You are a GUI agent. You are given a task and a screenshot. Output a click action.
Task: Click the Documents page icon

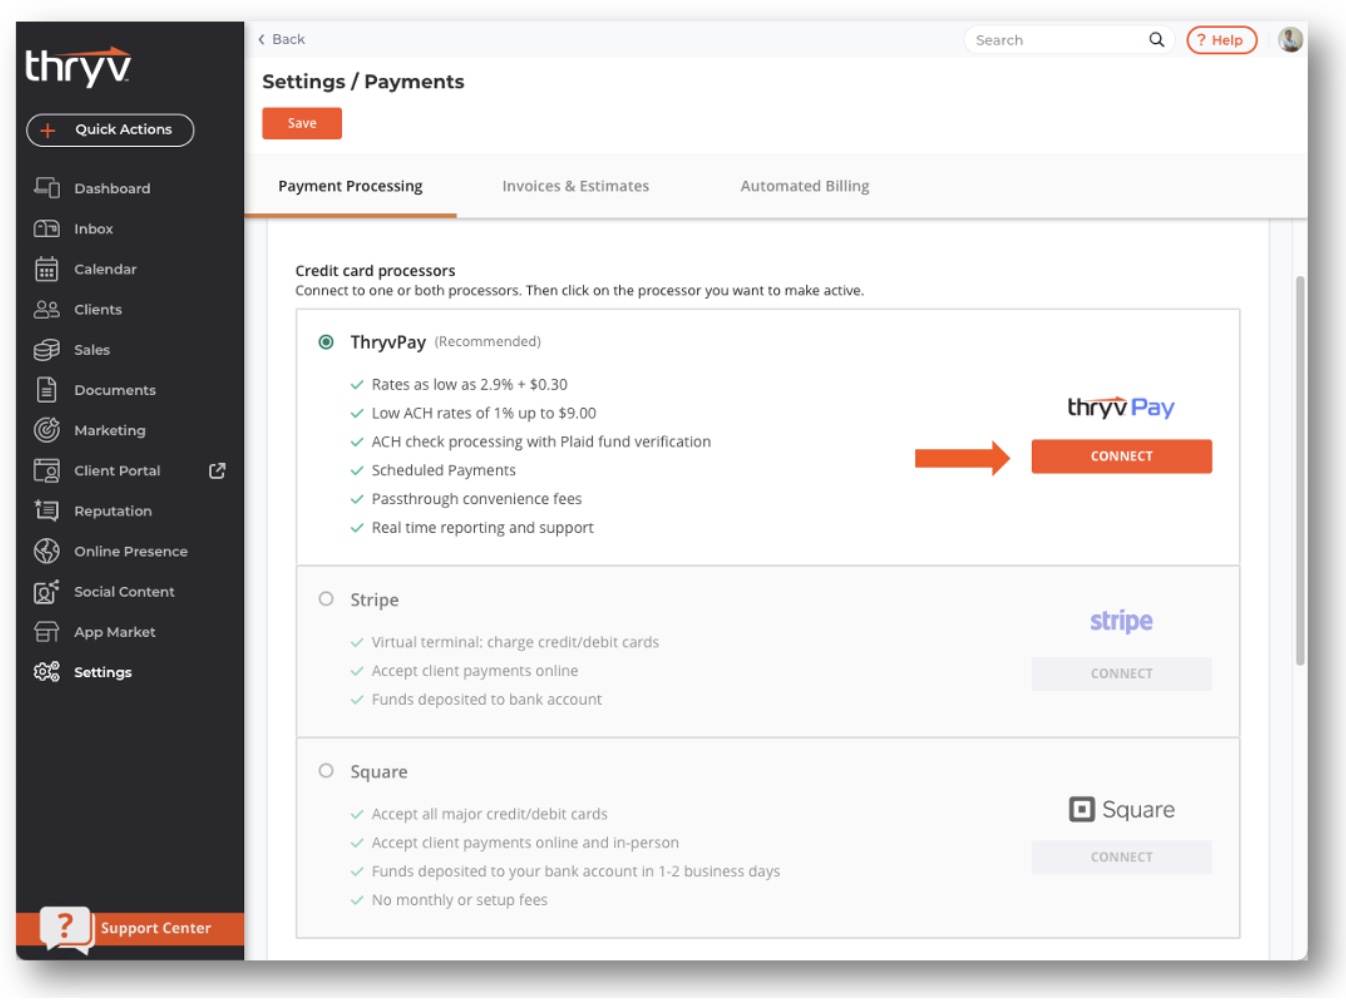tap(47, 390)
